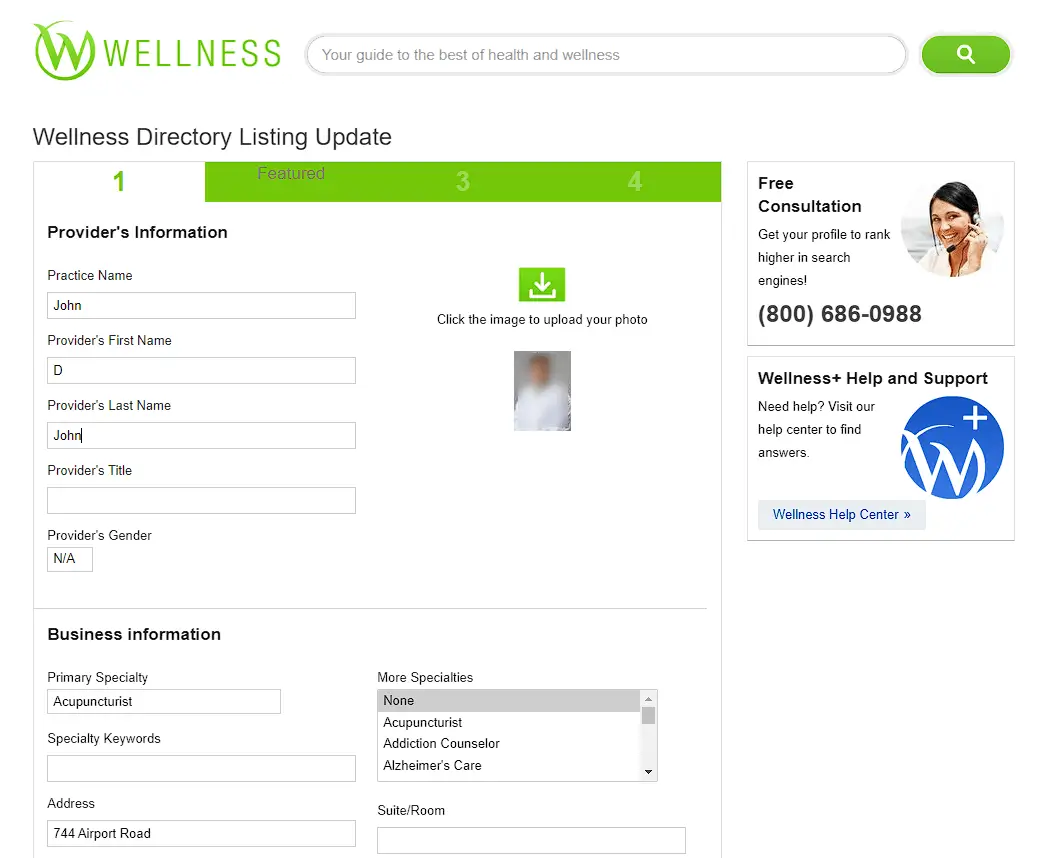Click the Wellness logo icon
Screen dimensions: 1038x858
point(64,51)
